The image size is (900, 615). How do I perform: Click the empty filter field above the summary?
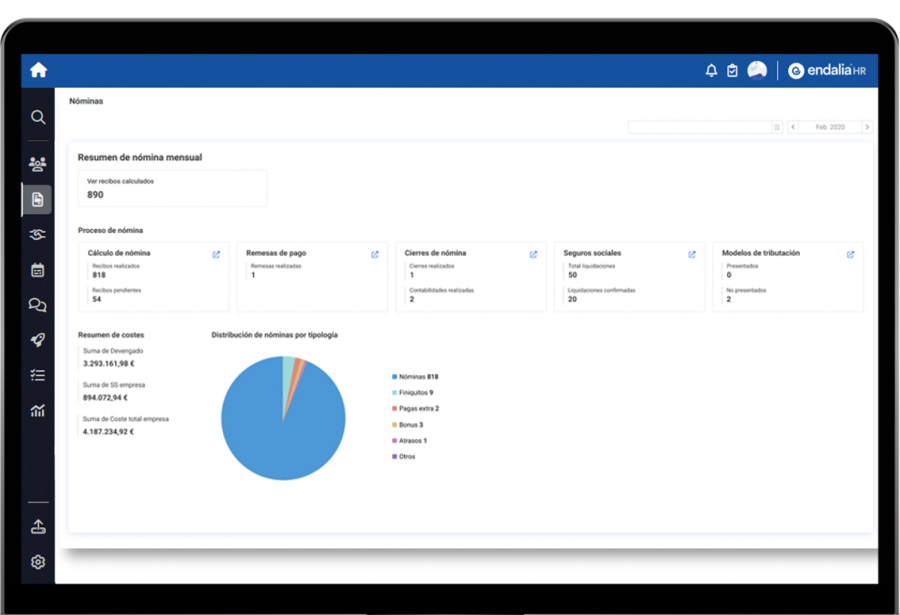click(699, 127)
